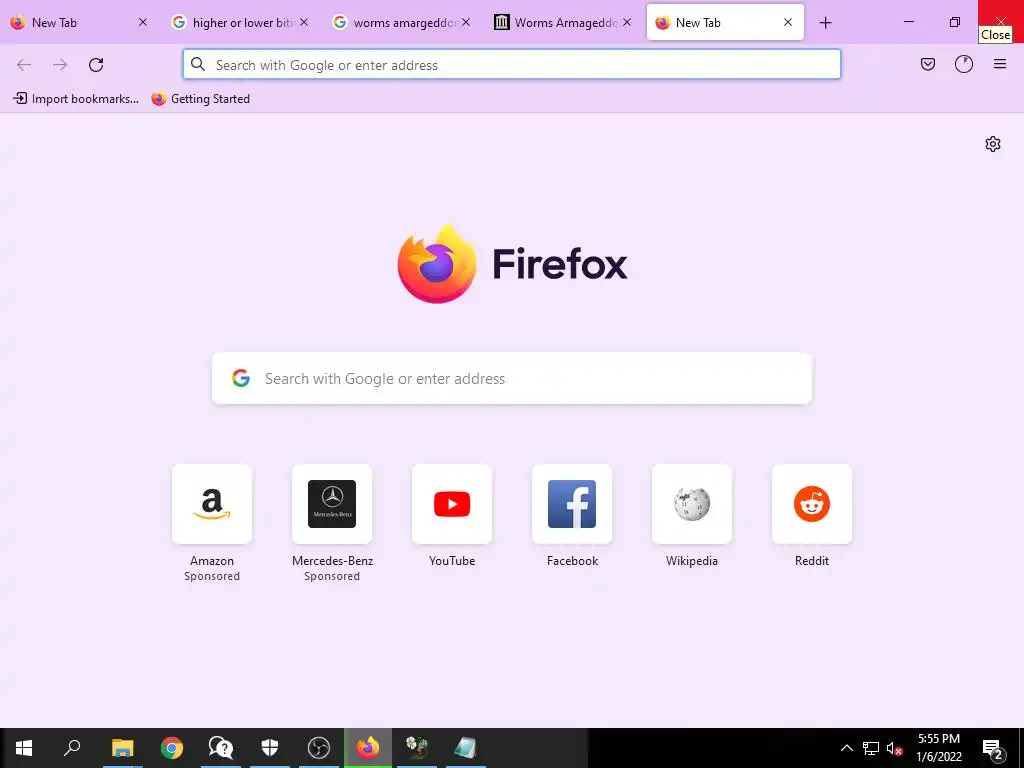Open a new tab with plus button

[x=825, y=23]
